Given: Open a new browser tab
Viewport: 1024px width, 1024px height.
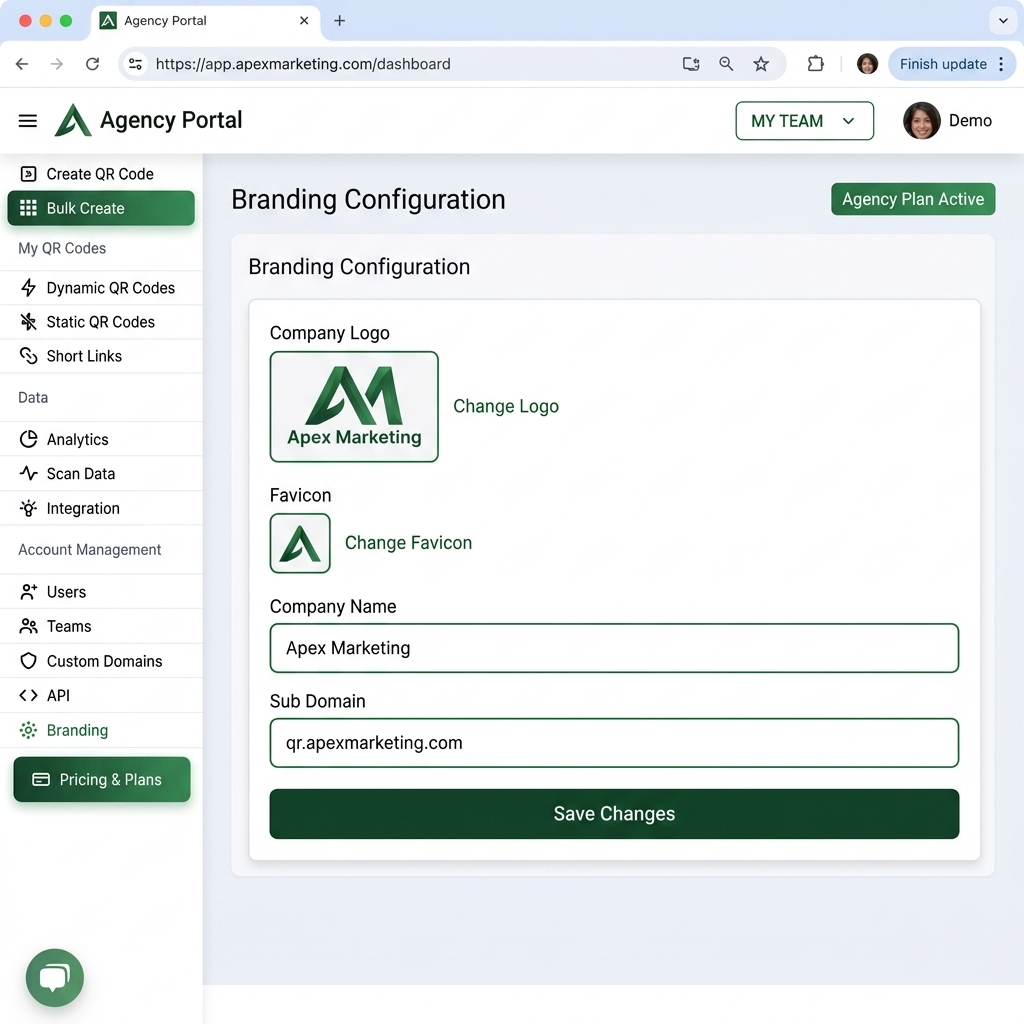Looking at the screenshot, I should pos(340,21).
